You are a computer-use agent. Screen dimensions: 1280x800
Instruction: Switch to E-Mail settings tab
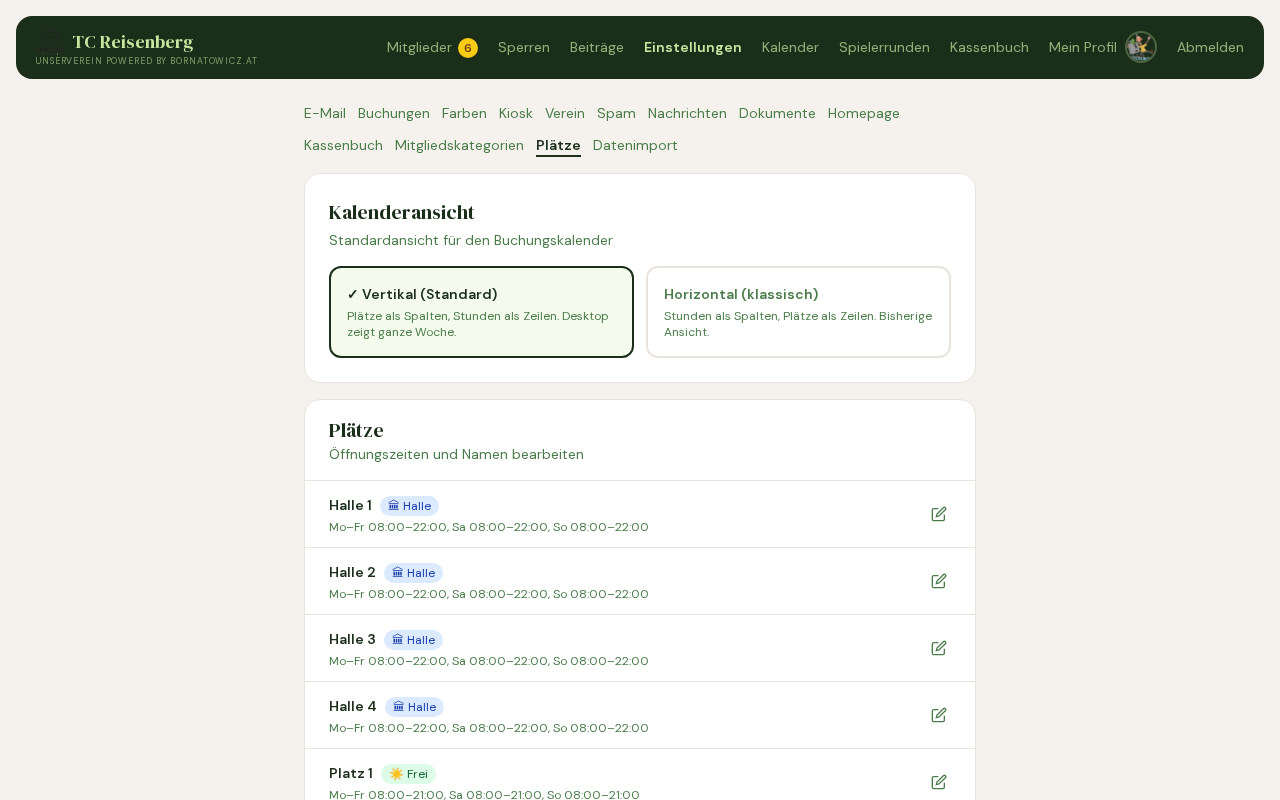[x=325, y=113]
